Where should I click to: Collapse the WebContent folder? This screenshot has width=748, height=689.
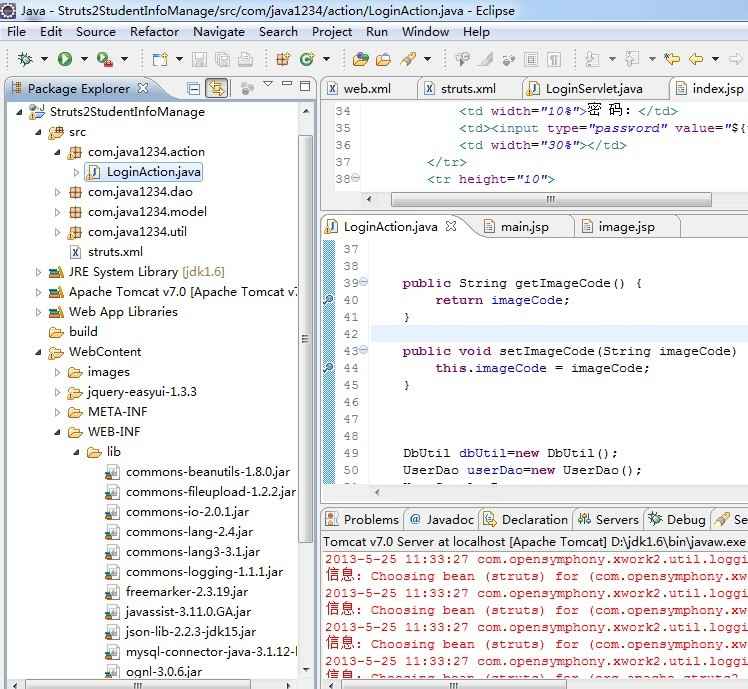(39, 352)
